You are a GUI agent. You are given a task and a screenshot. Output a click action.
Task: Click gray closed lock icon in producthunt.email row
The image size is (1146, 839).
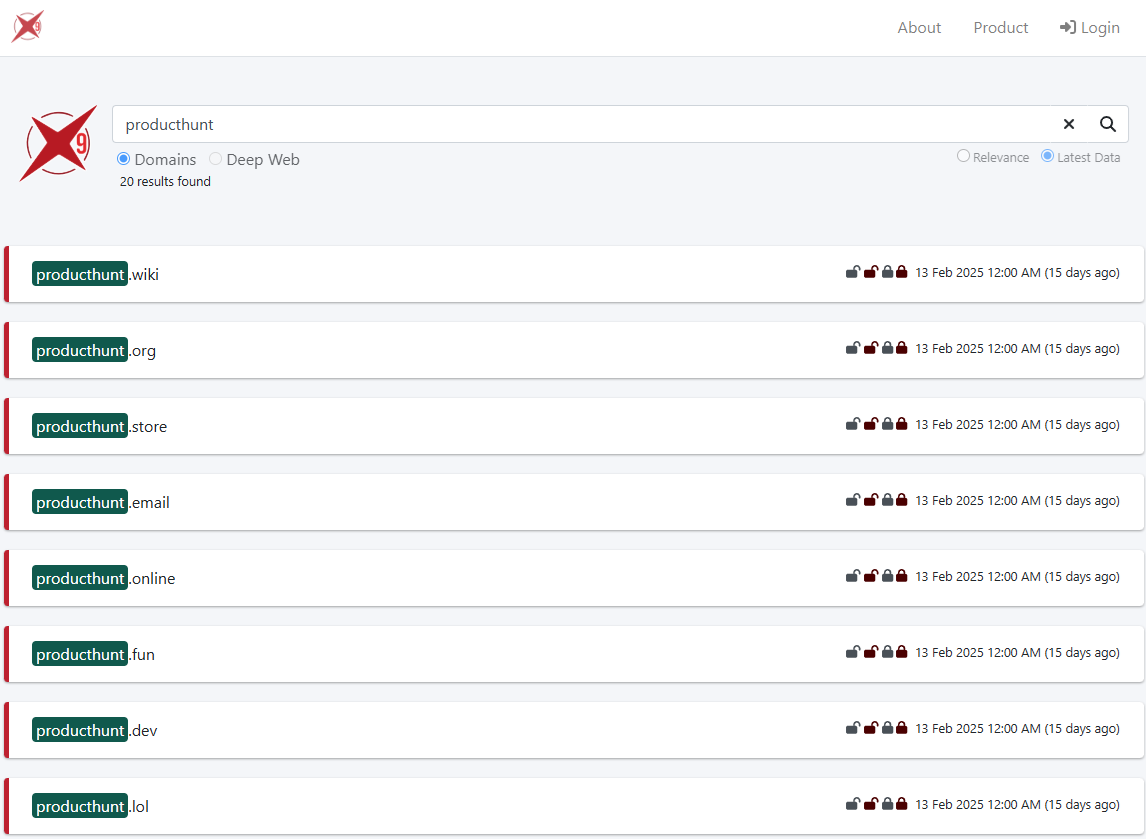(887, 500)
